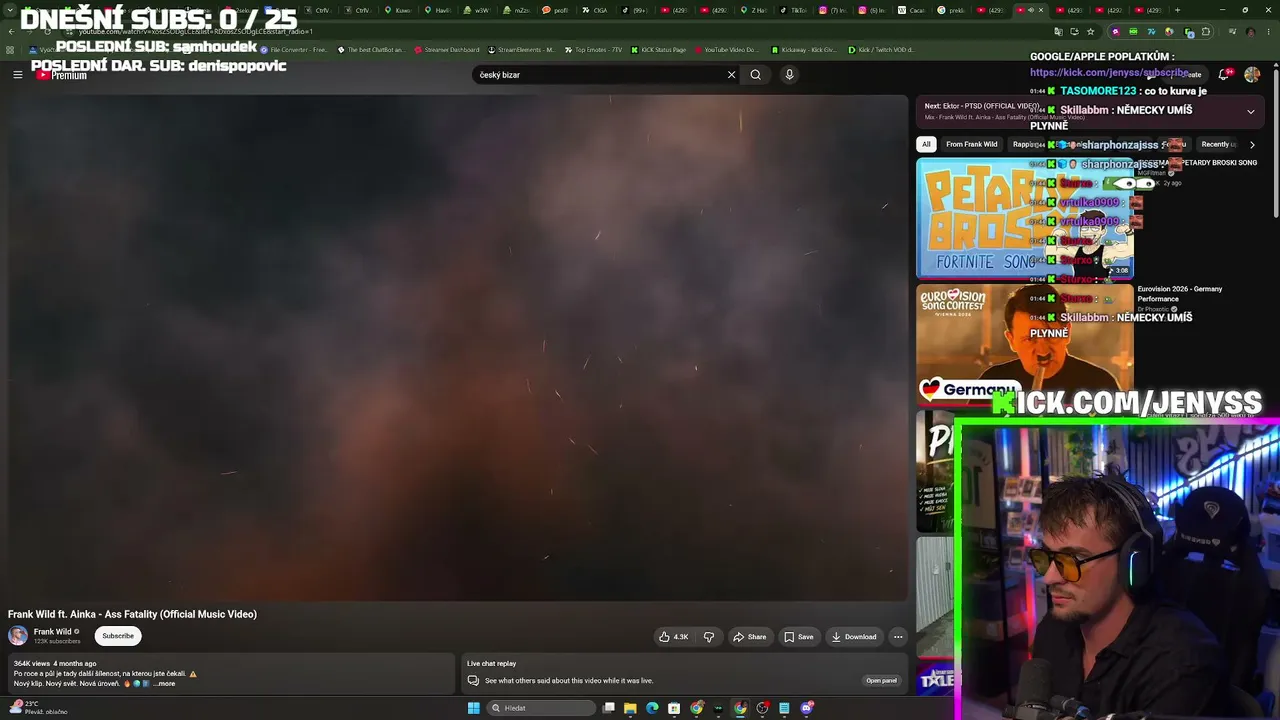Open the three-dot more actions menu
Screen dimensions: 1280x720
tap(898, 637)
